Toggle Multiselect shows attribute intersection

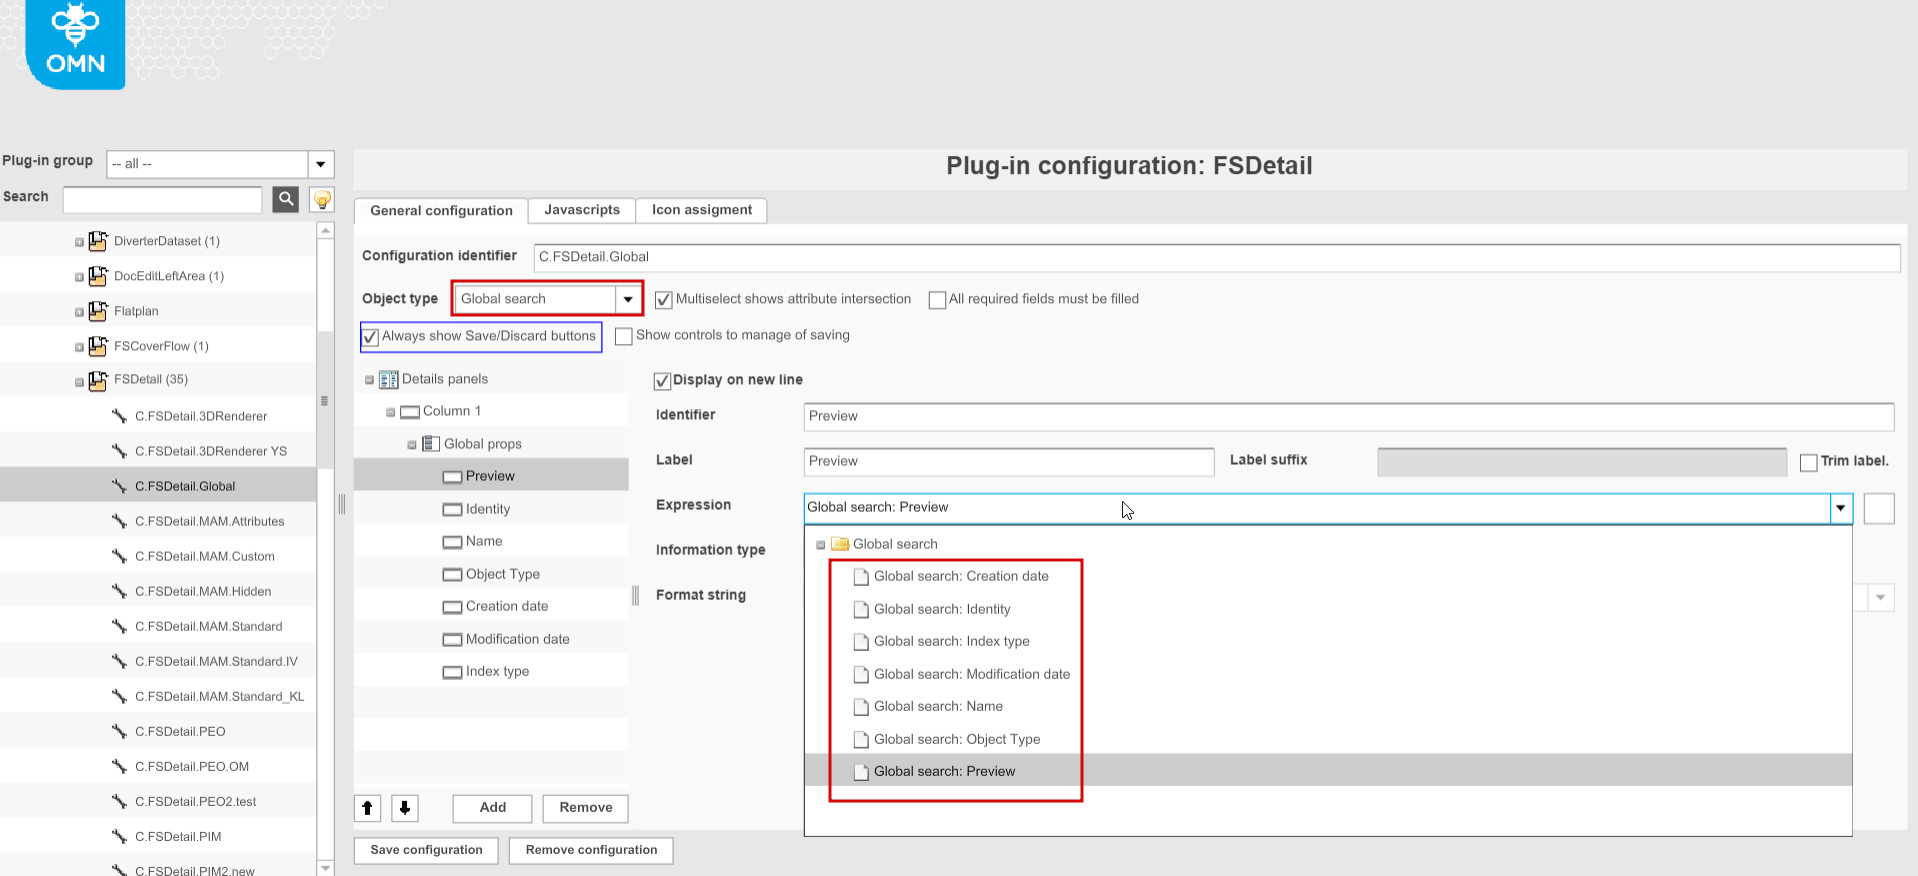(663, 300)
